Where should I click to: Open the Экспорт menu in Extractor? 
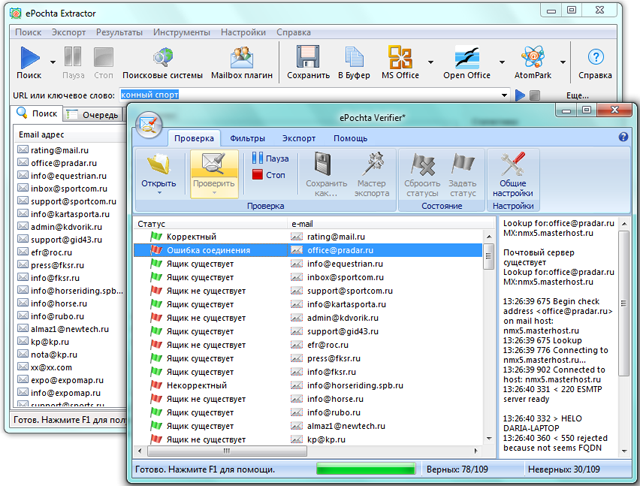pyautogui.click(x=68, y=32)
